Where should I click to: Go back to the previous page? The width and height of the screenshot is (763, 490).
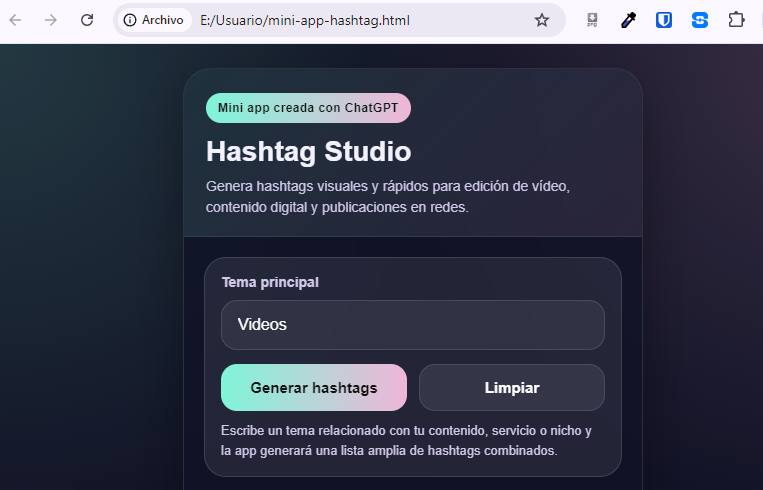(16, 20)
